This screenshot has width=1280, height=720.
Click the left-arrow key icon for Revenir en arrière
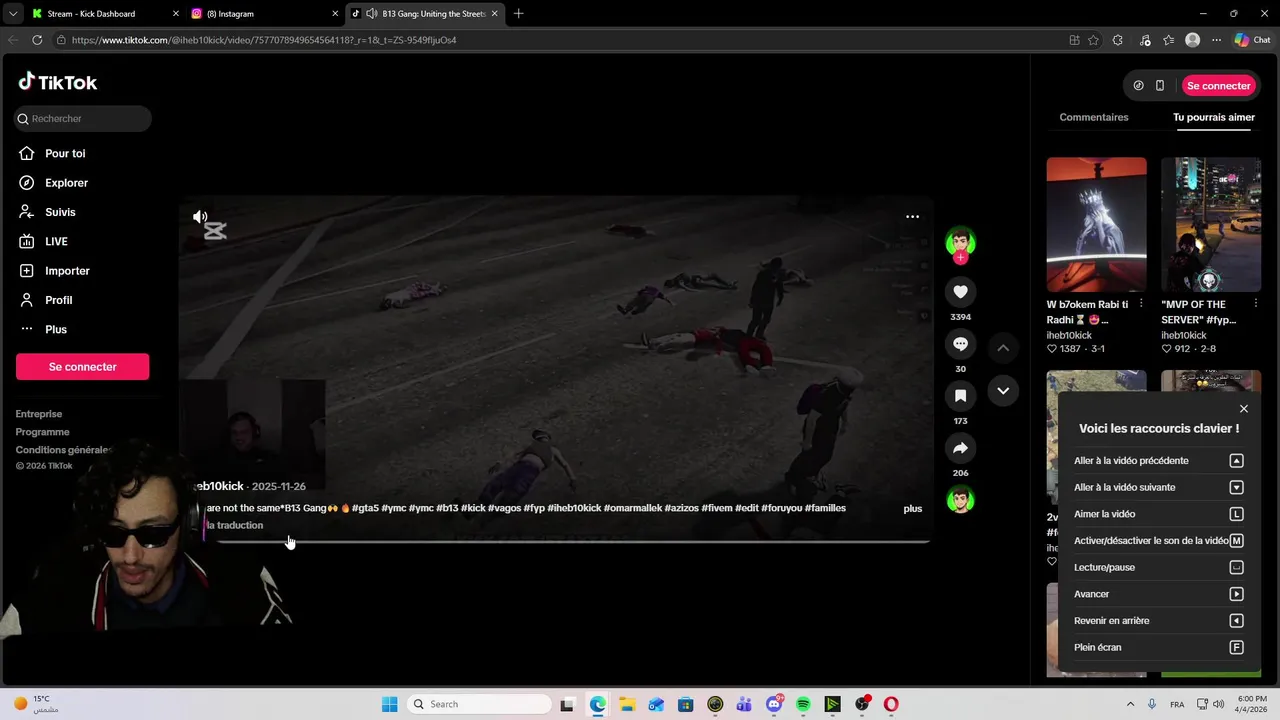(1236, 621)
